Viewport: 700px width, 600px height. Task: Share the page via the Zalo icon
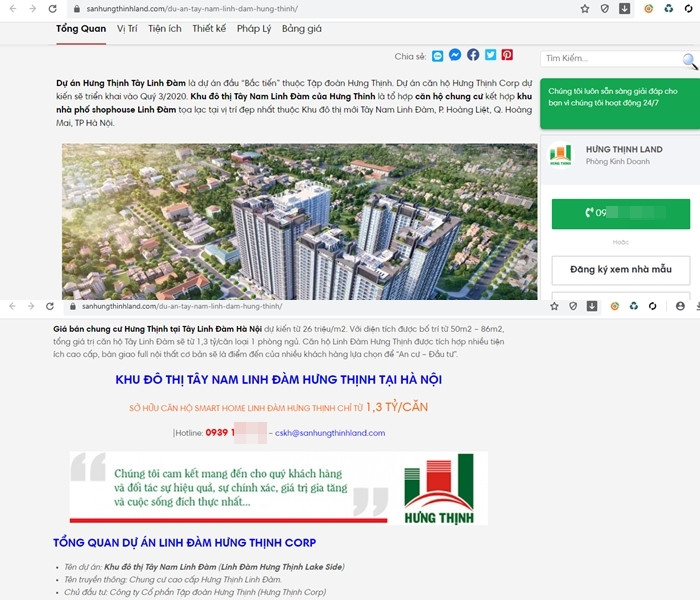[437, 55]
